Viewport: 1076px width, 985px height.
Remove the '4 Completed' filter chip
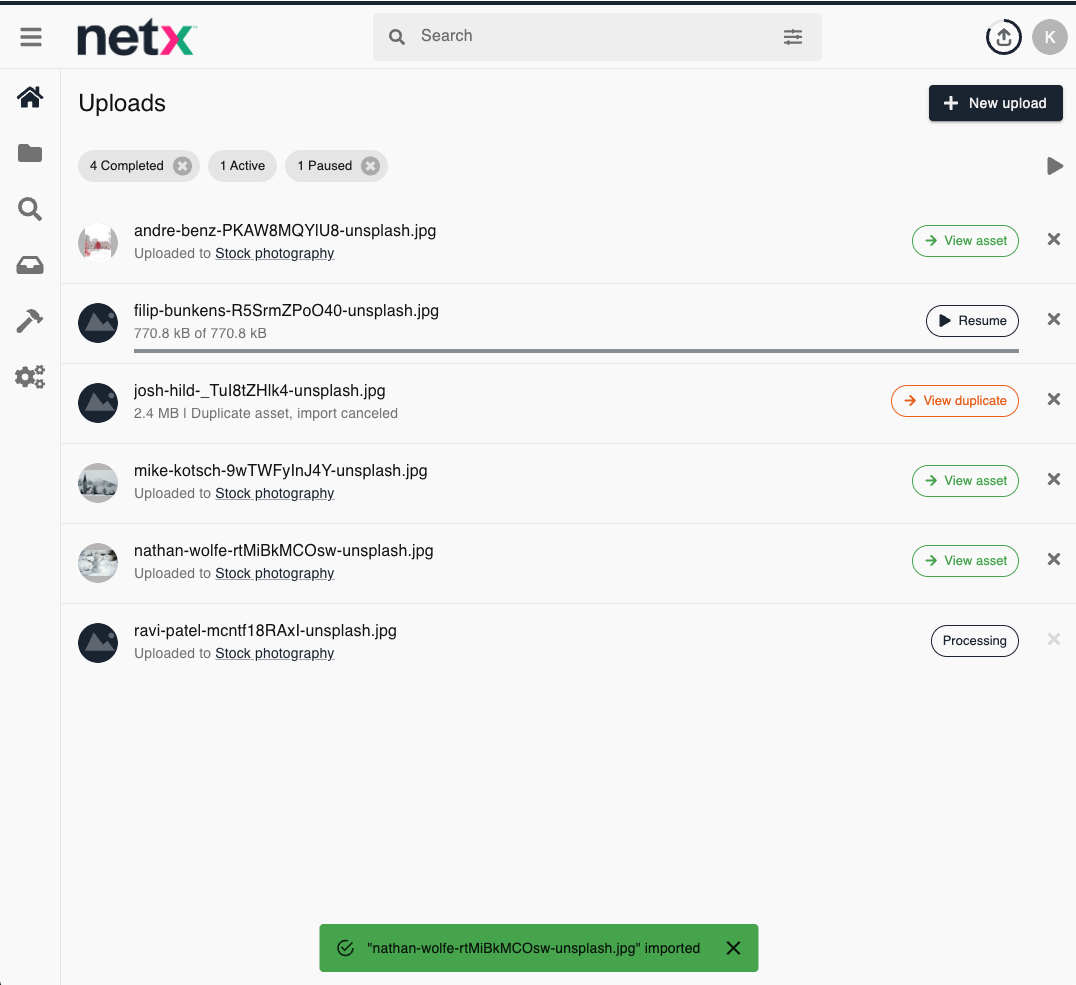tap(182, 166)
